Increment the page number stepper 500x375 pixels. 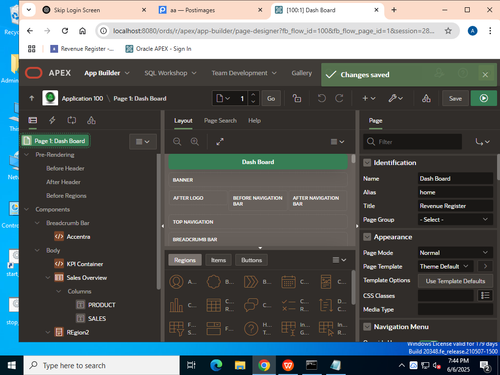(253, 95)
